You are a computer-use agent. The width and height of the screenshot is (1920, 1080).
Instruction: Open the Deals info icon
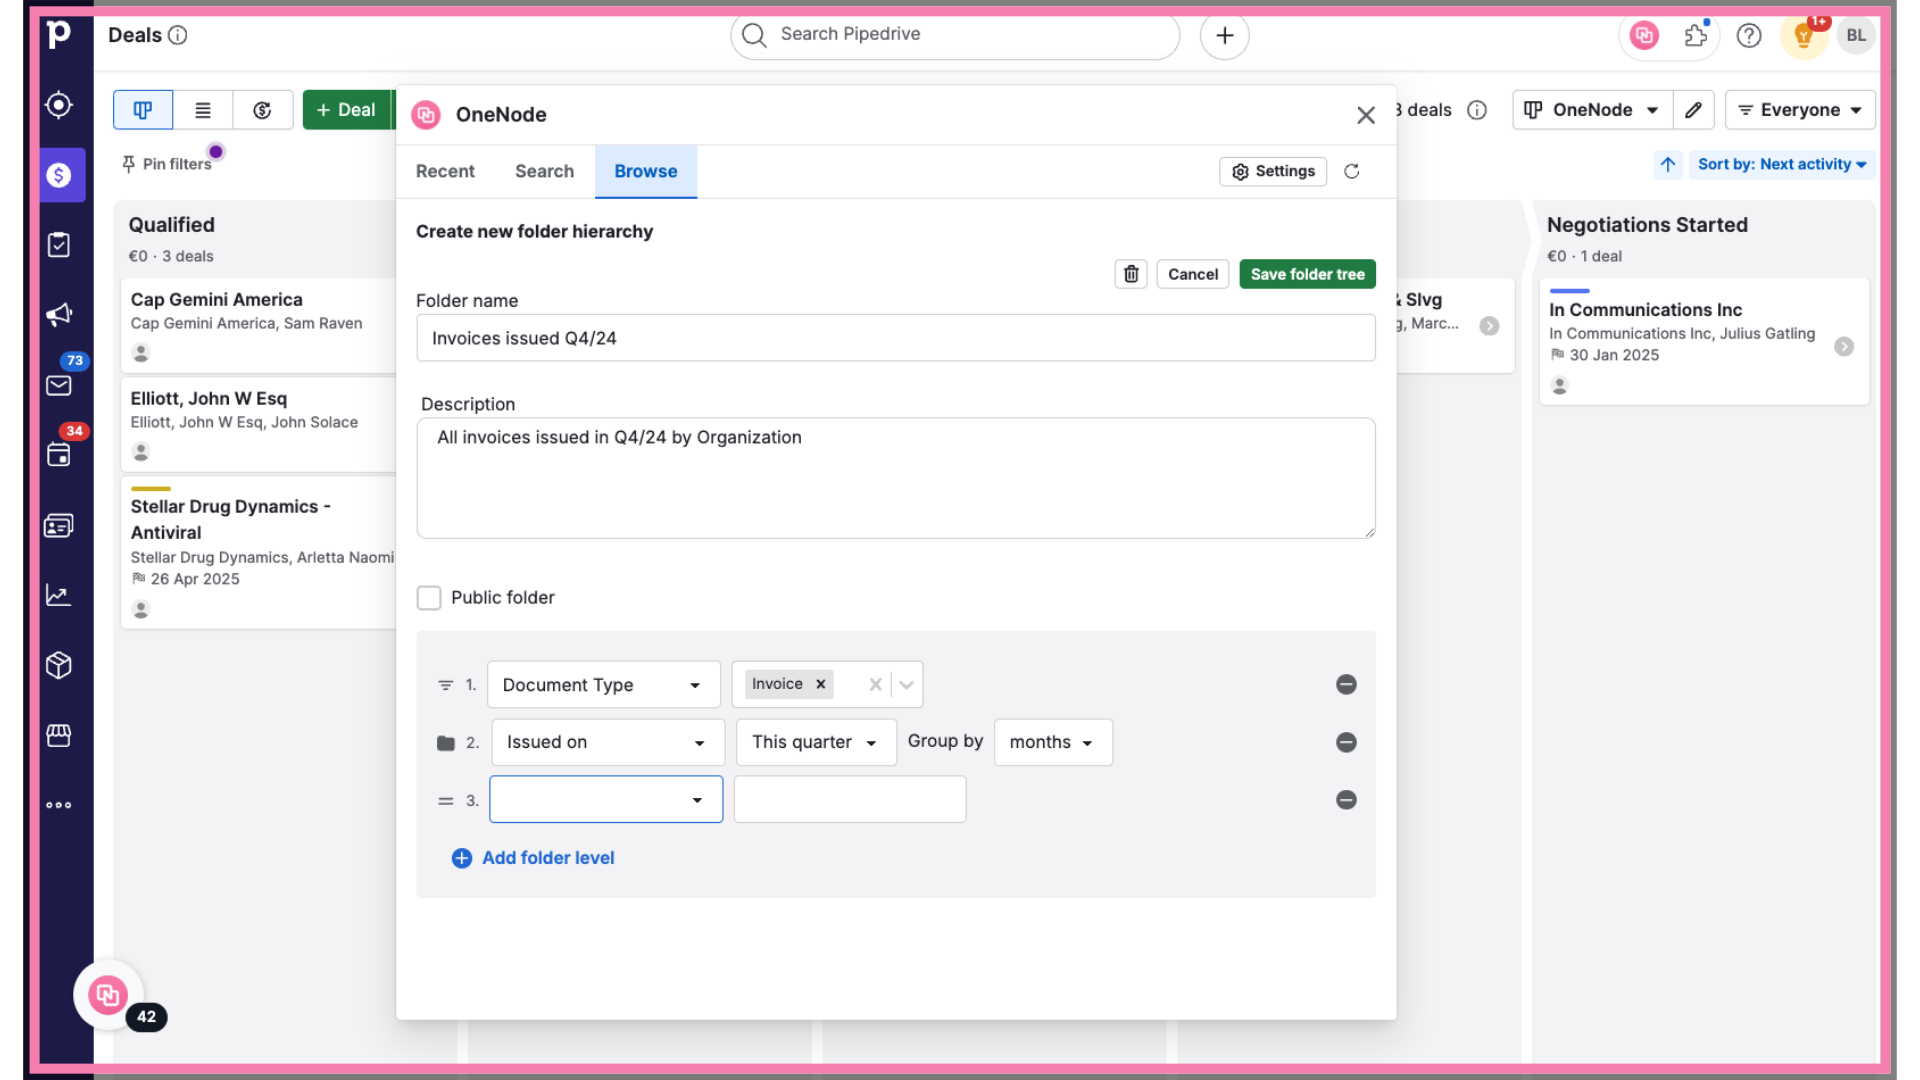point(178,35)
